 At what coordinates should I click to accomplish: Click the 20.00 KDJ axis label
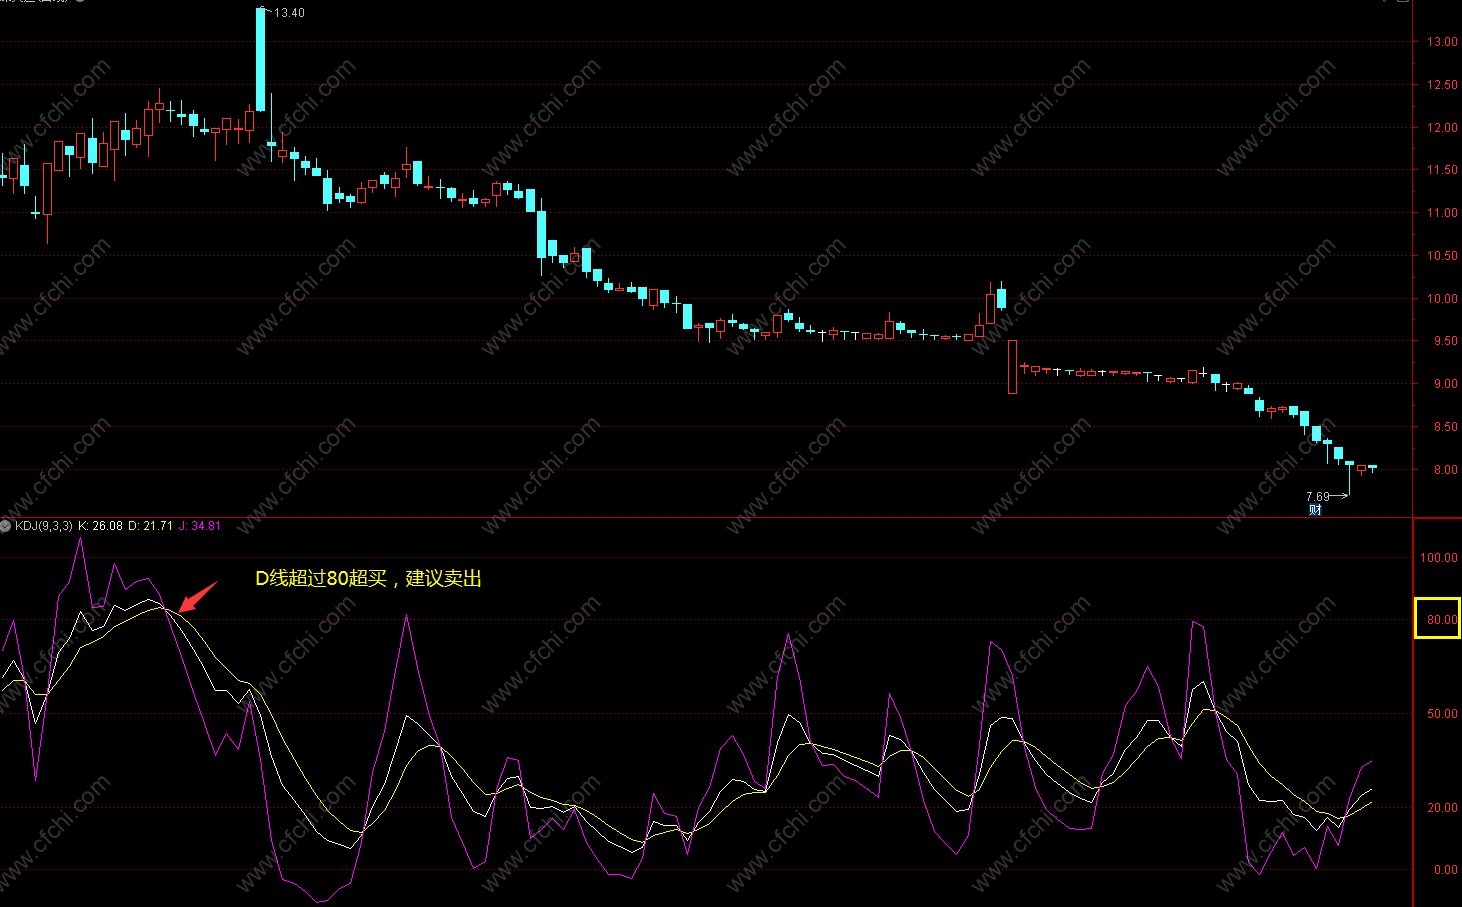click(1442, 808)
